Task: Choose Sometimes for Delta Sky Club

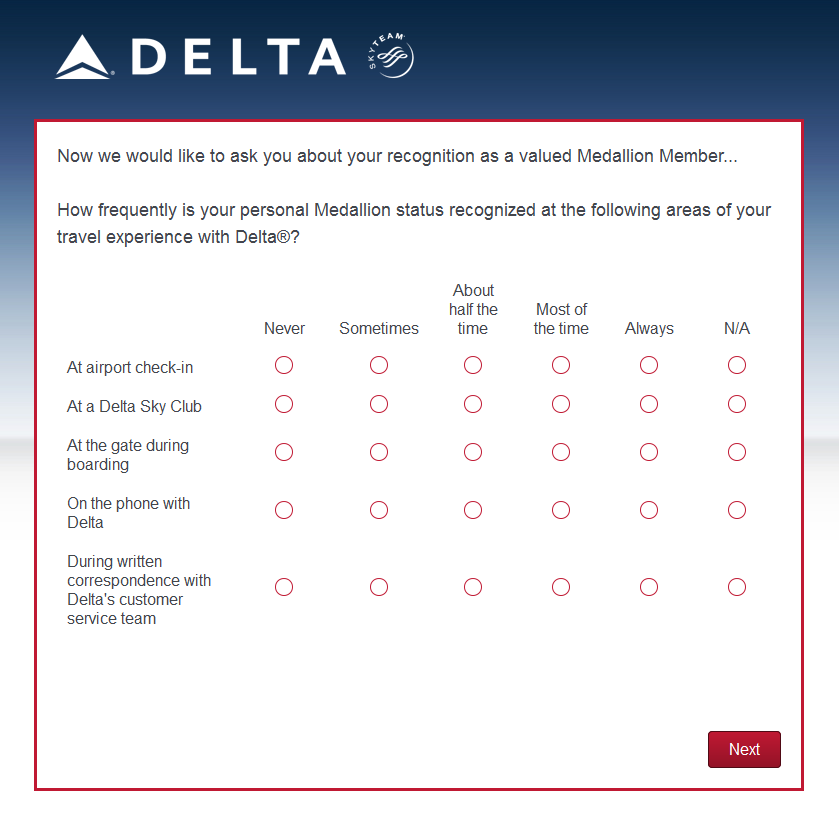Action: click(x=379, y=405)
